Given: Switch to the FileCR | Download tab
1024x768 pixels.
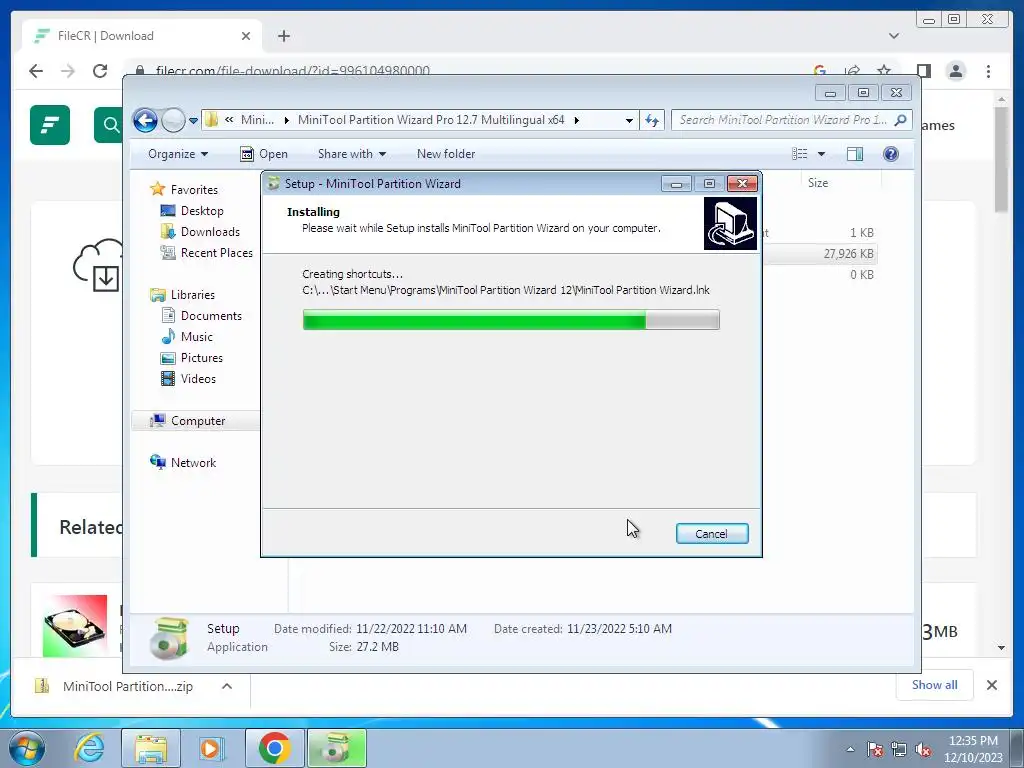Looking at the screenshot, I should (x=142, y=36).
